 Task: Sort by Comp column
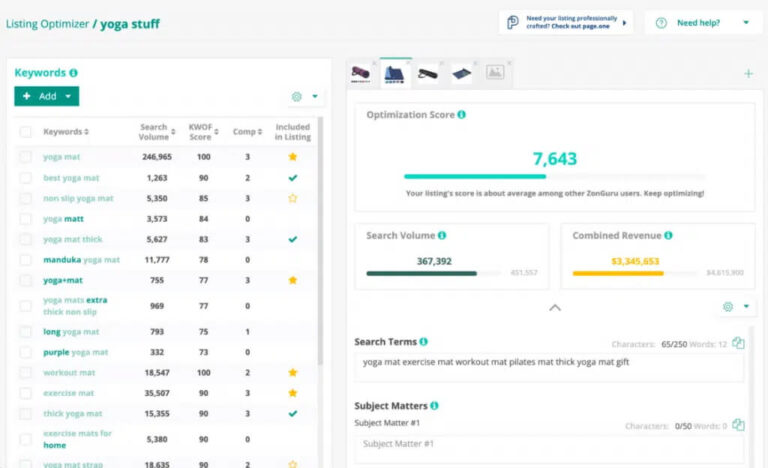point(247,132)
